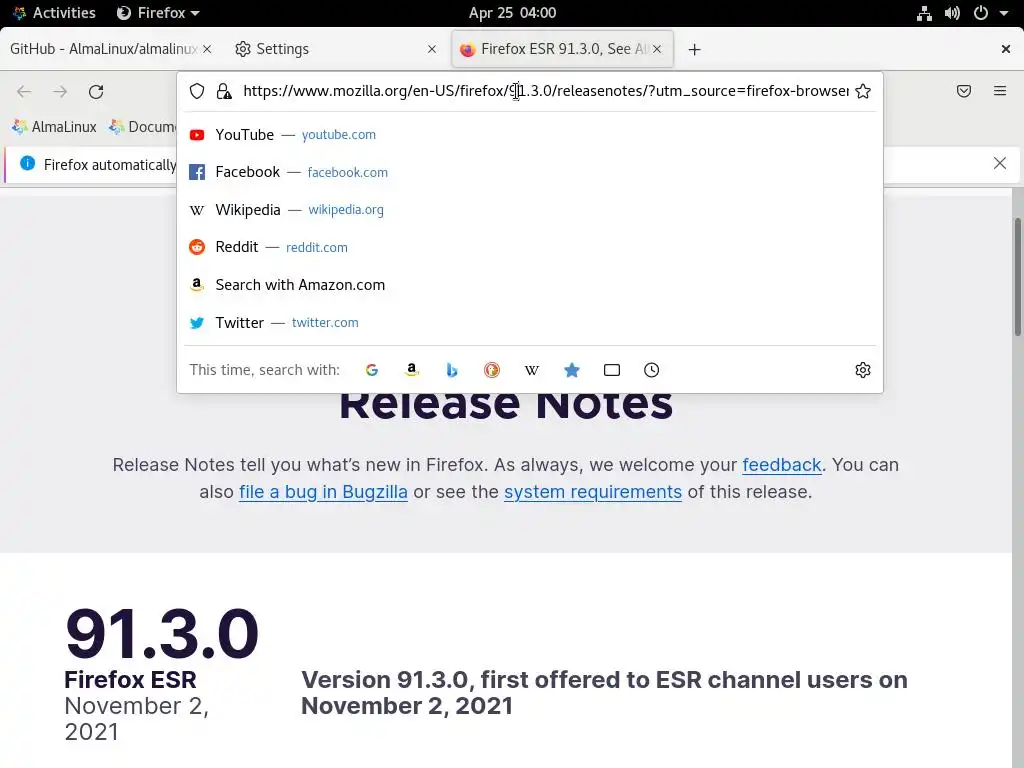
Task: Click the Firefox automatically notification text
Action: click(x=110, y=165)
